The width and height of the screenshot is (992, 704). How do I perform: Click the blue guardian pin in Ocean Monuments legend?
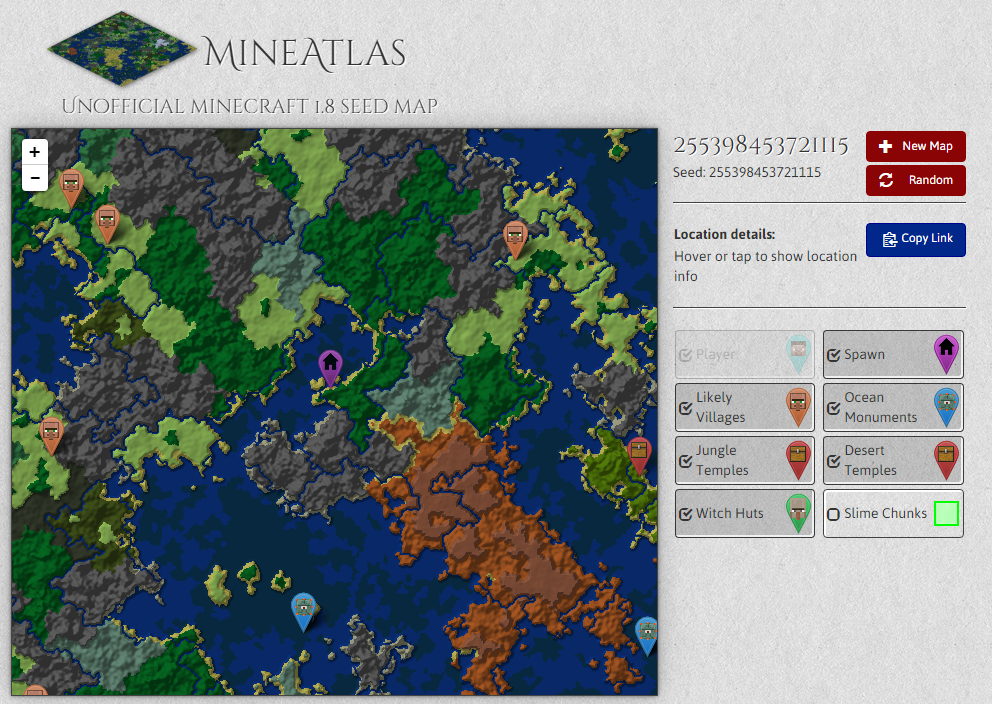pos(946,407)
